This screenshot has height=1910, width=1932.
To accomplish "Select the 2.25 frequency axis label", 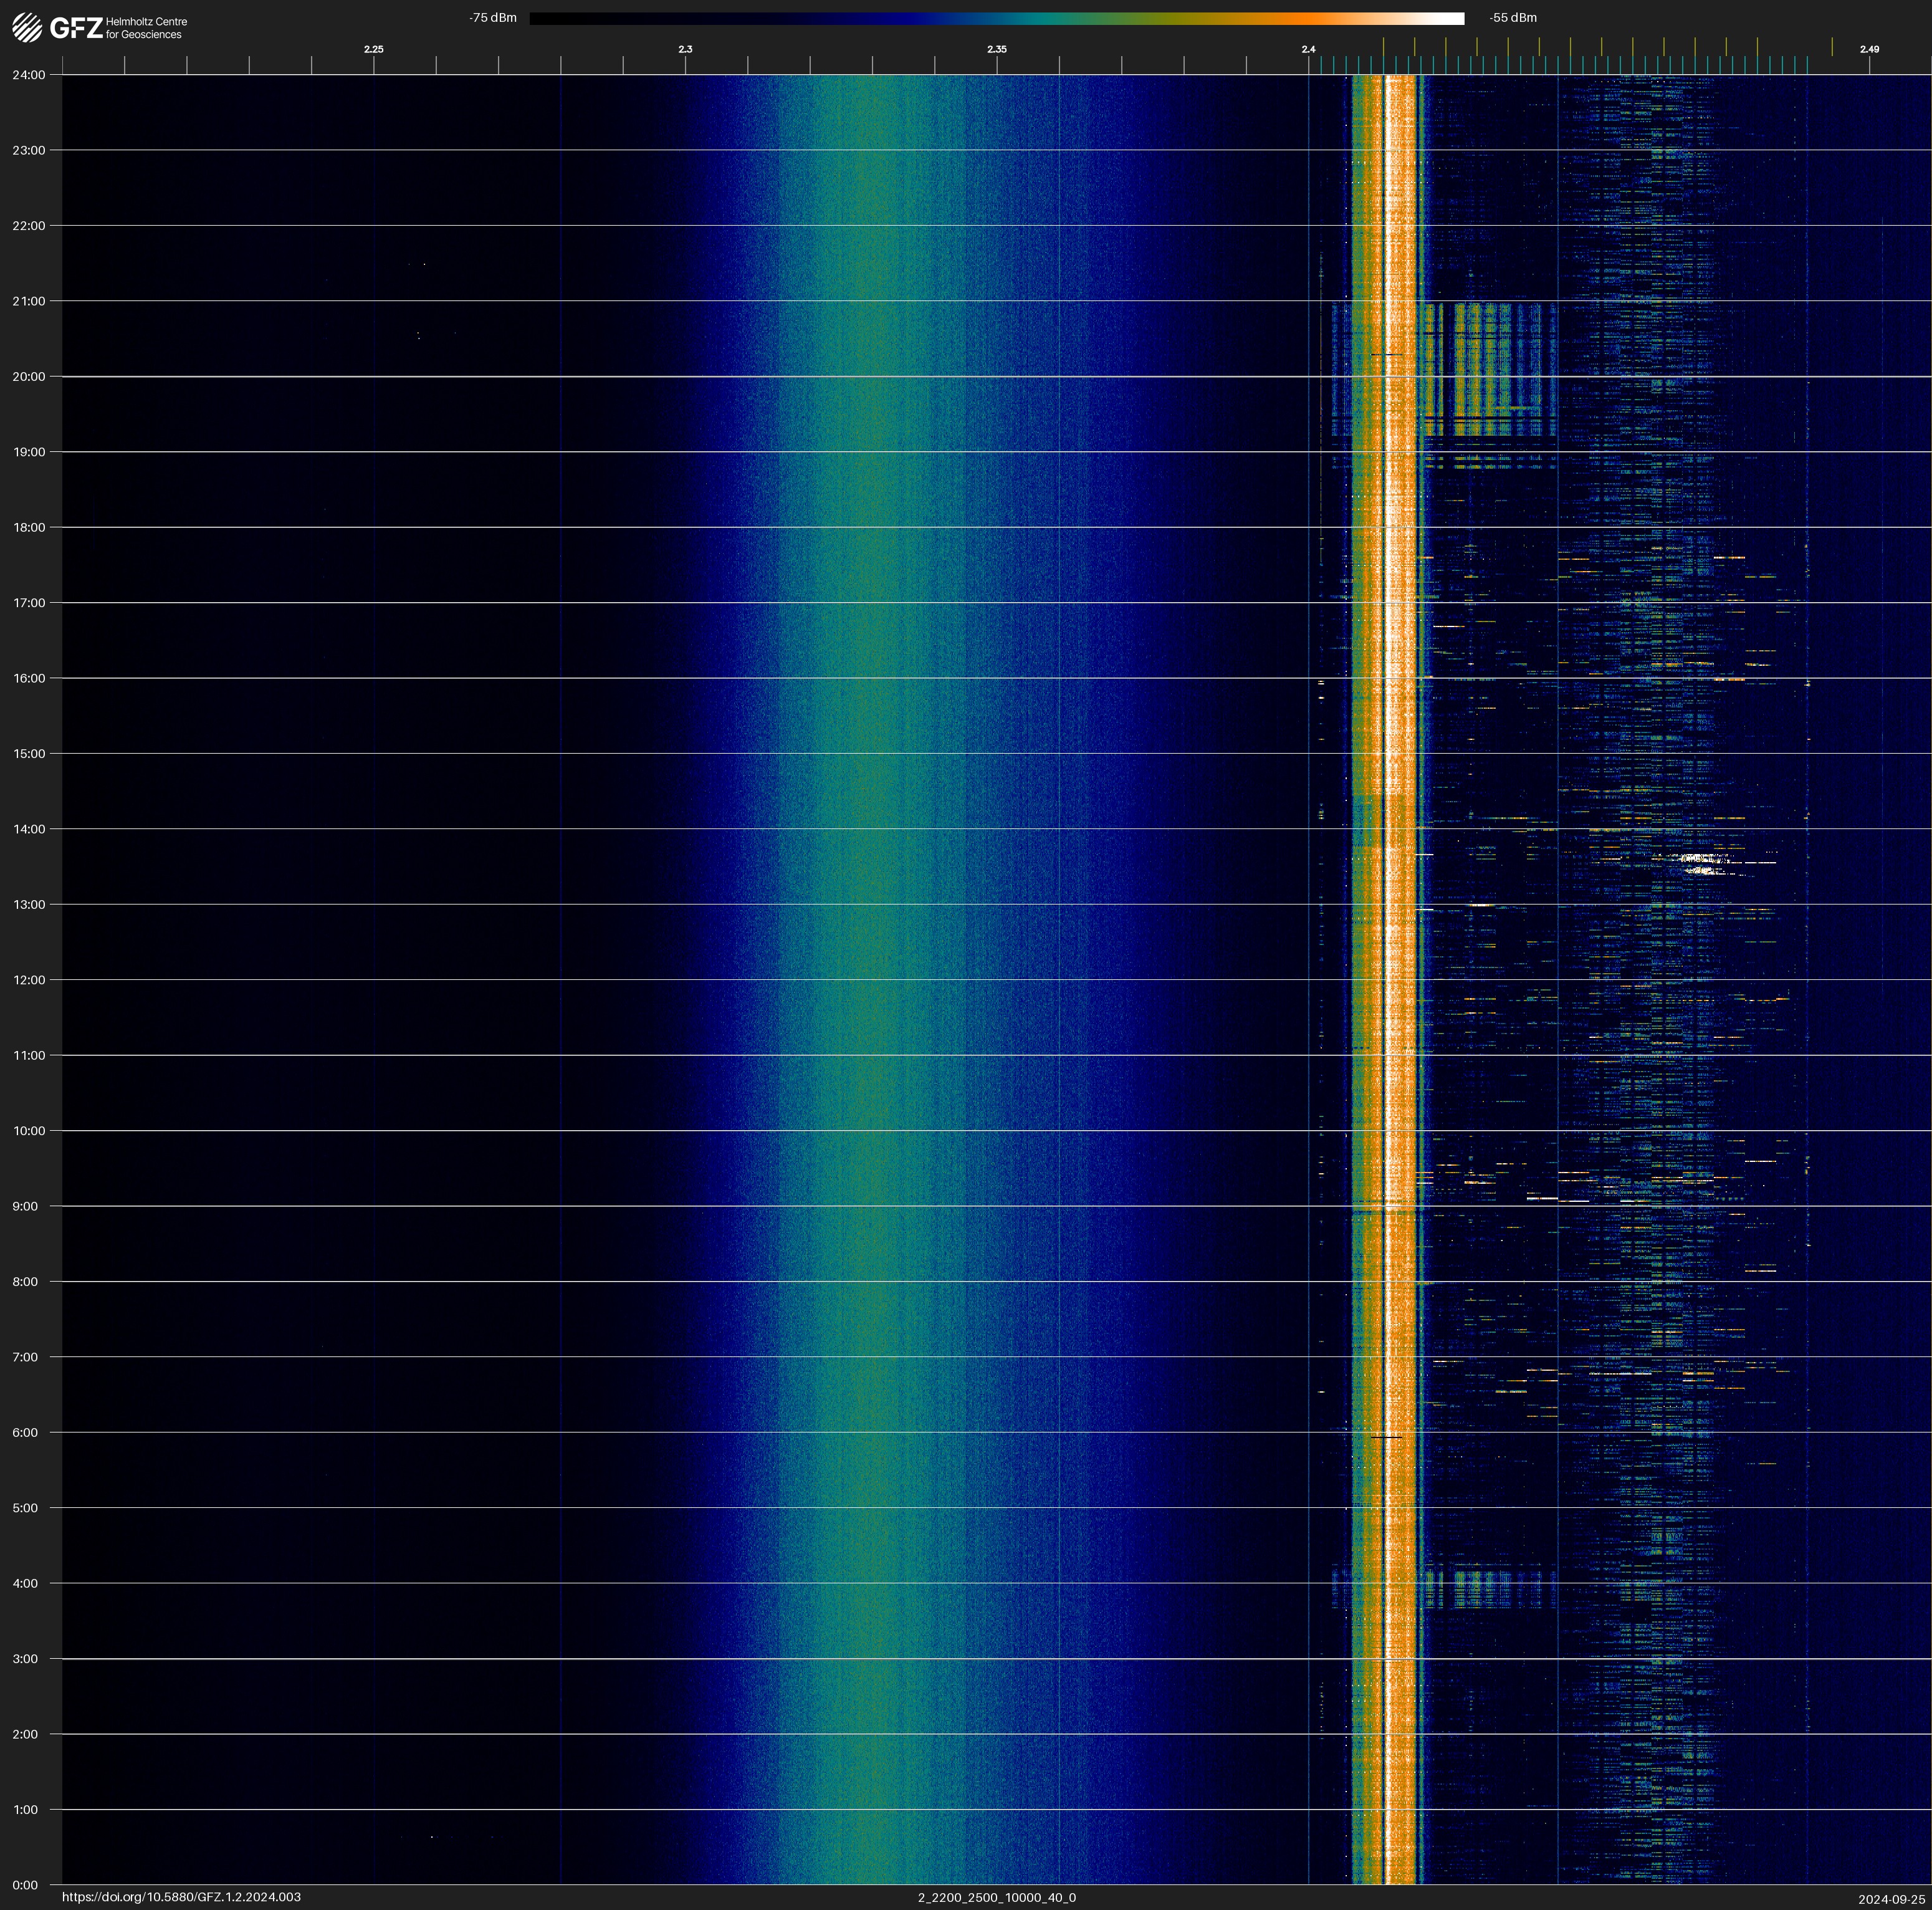I will pos(373,49).
